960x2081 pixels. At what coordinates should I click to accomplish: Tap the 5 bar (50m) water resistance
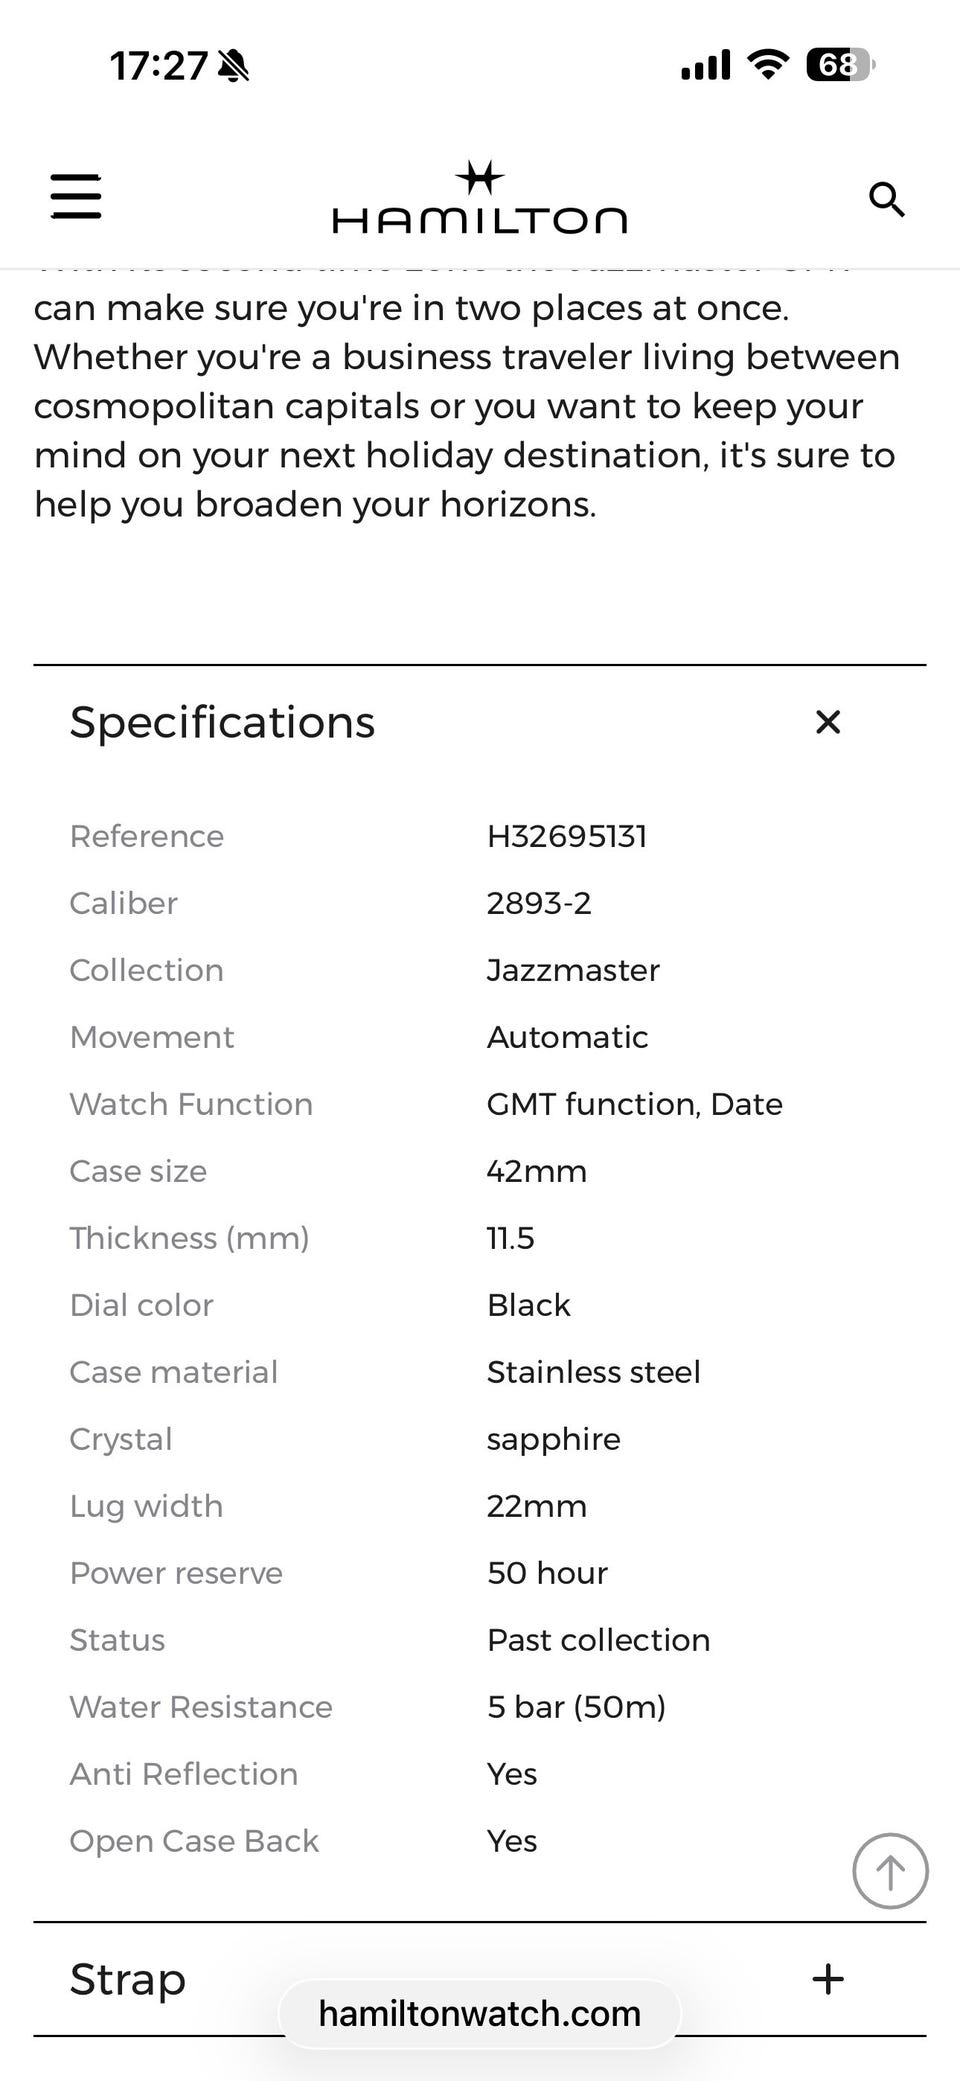[576, 1707]
